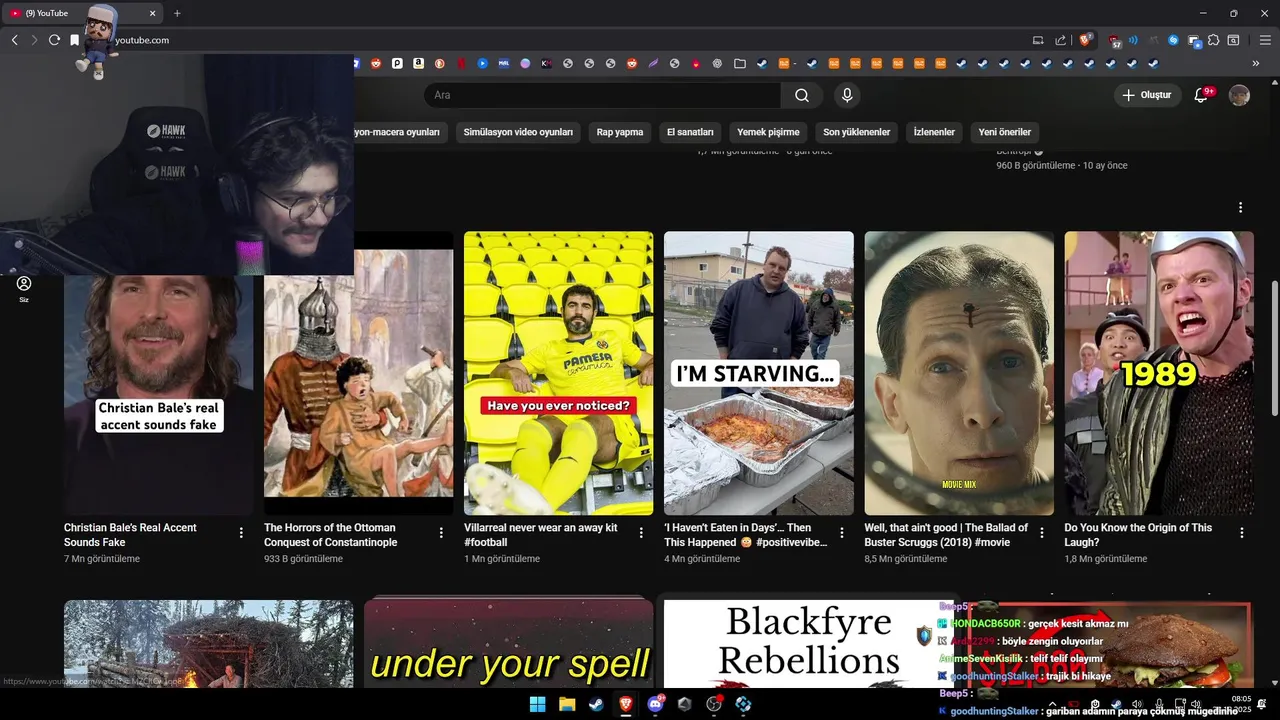Open the 'Siz' sidebar item

coord(24,289)
